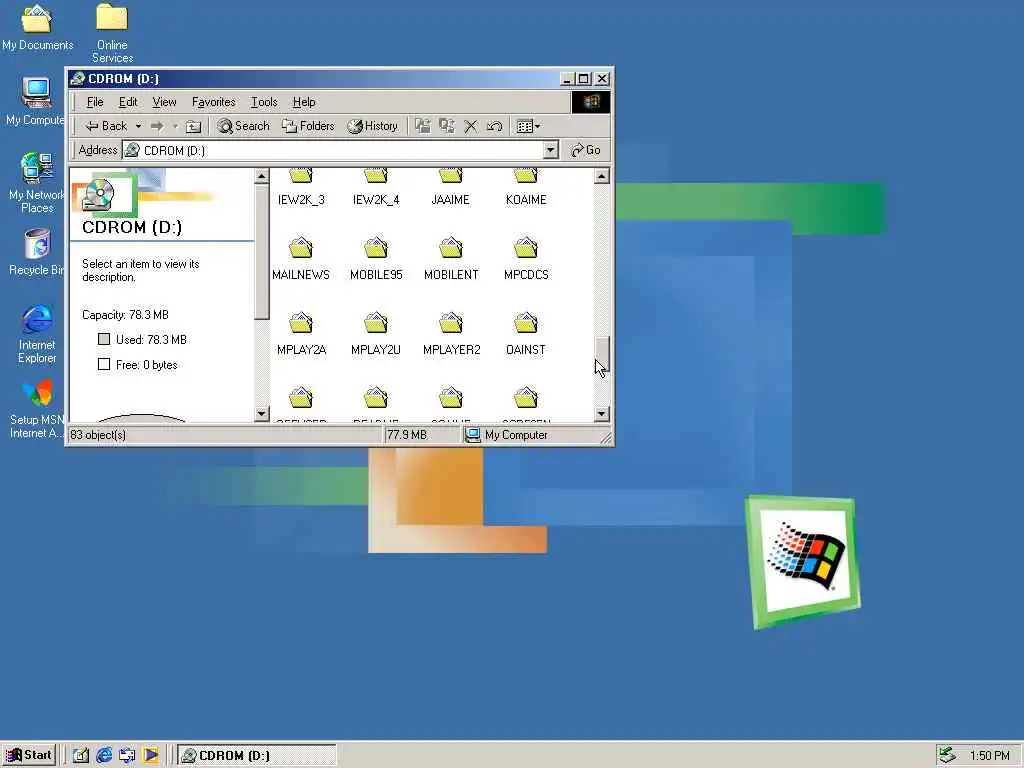Click the Forward arrow toolbar button

pyautogui.click(x=157, y=126)
